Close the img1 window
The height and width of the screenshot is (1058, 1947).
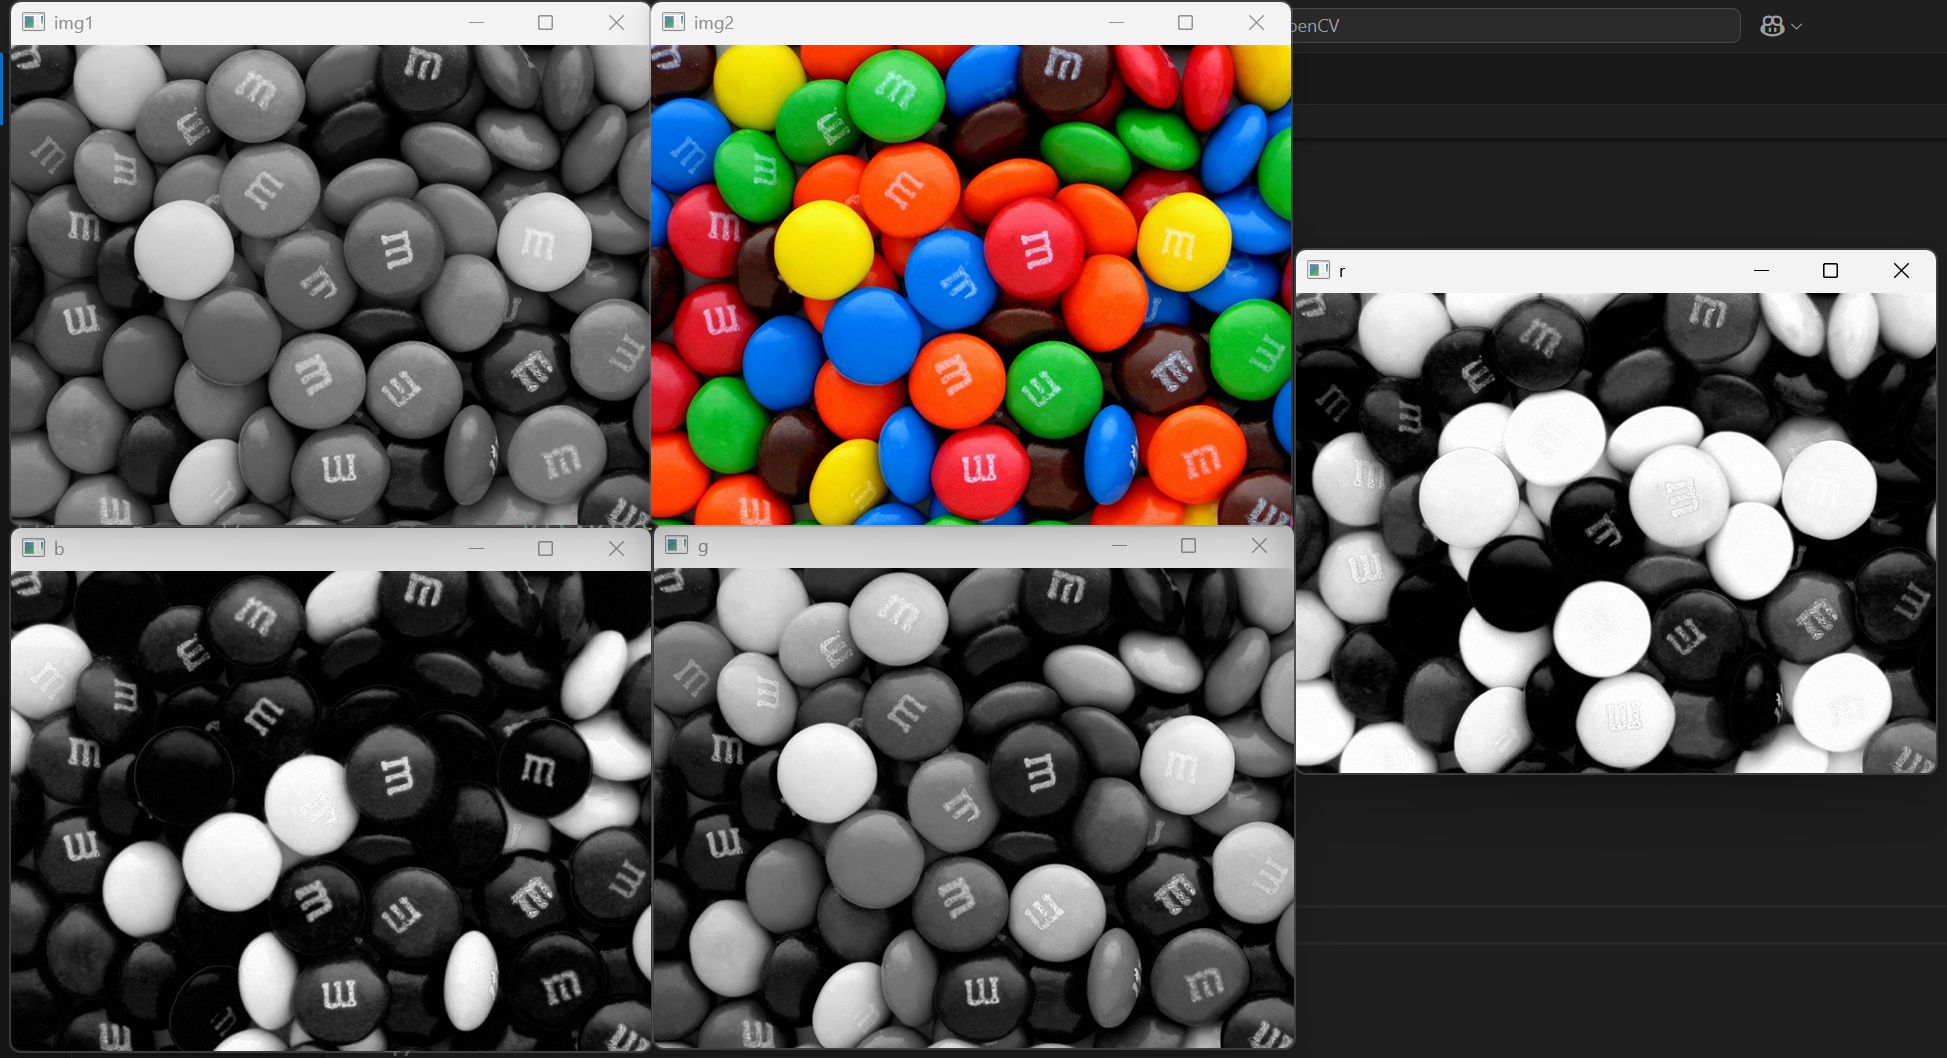pyautogui.click(x=616, y=22)
